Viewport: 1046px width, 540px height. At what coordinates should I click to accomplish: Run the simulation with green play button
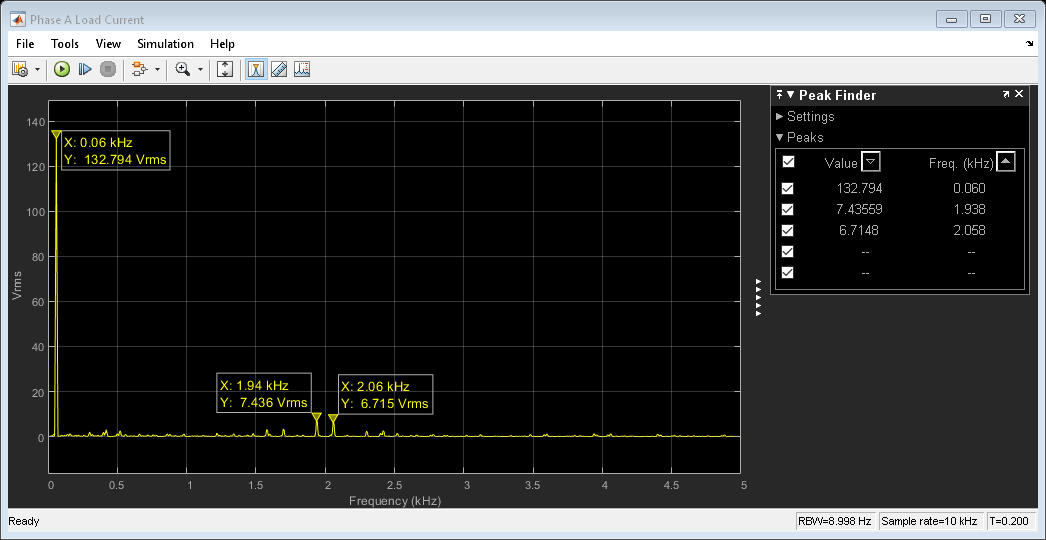point(62,69)
